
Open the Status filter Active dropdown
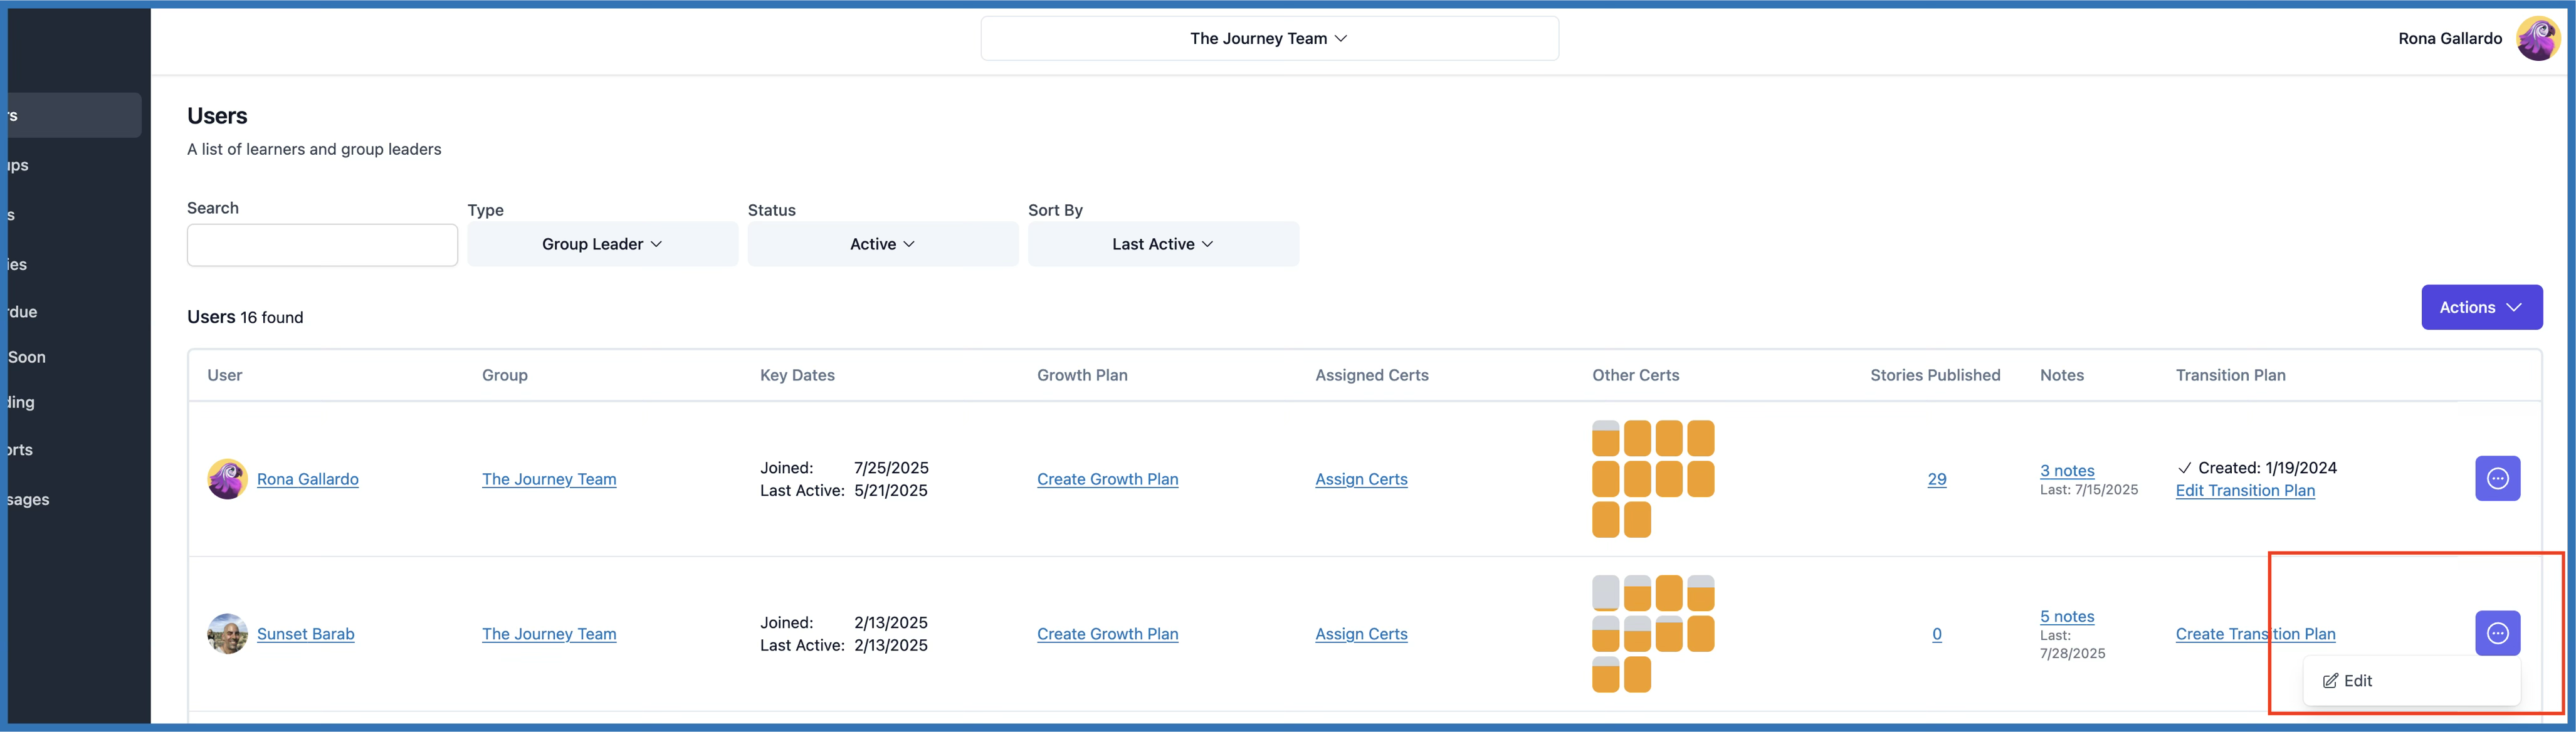pyautogui.click(x=882, y=244)
